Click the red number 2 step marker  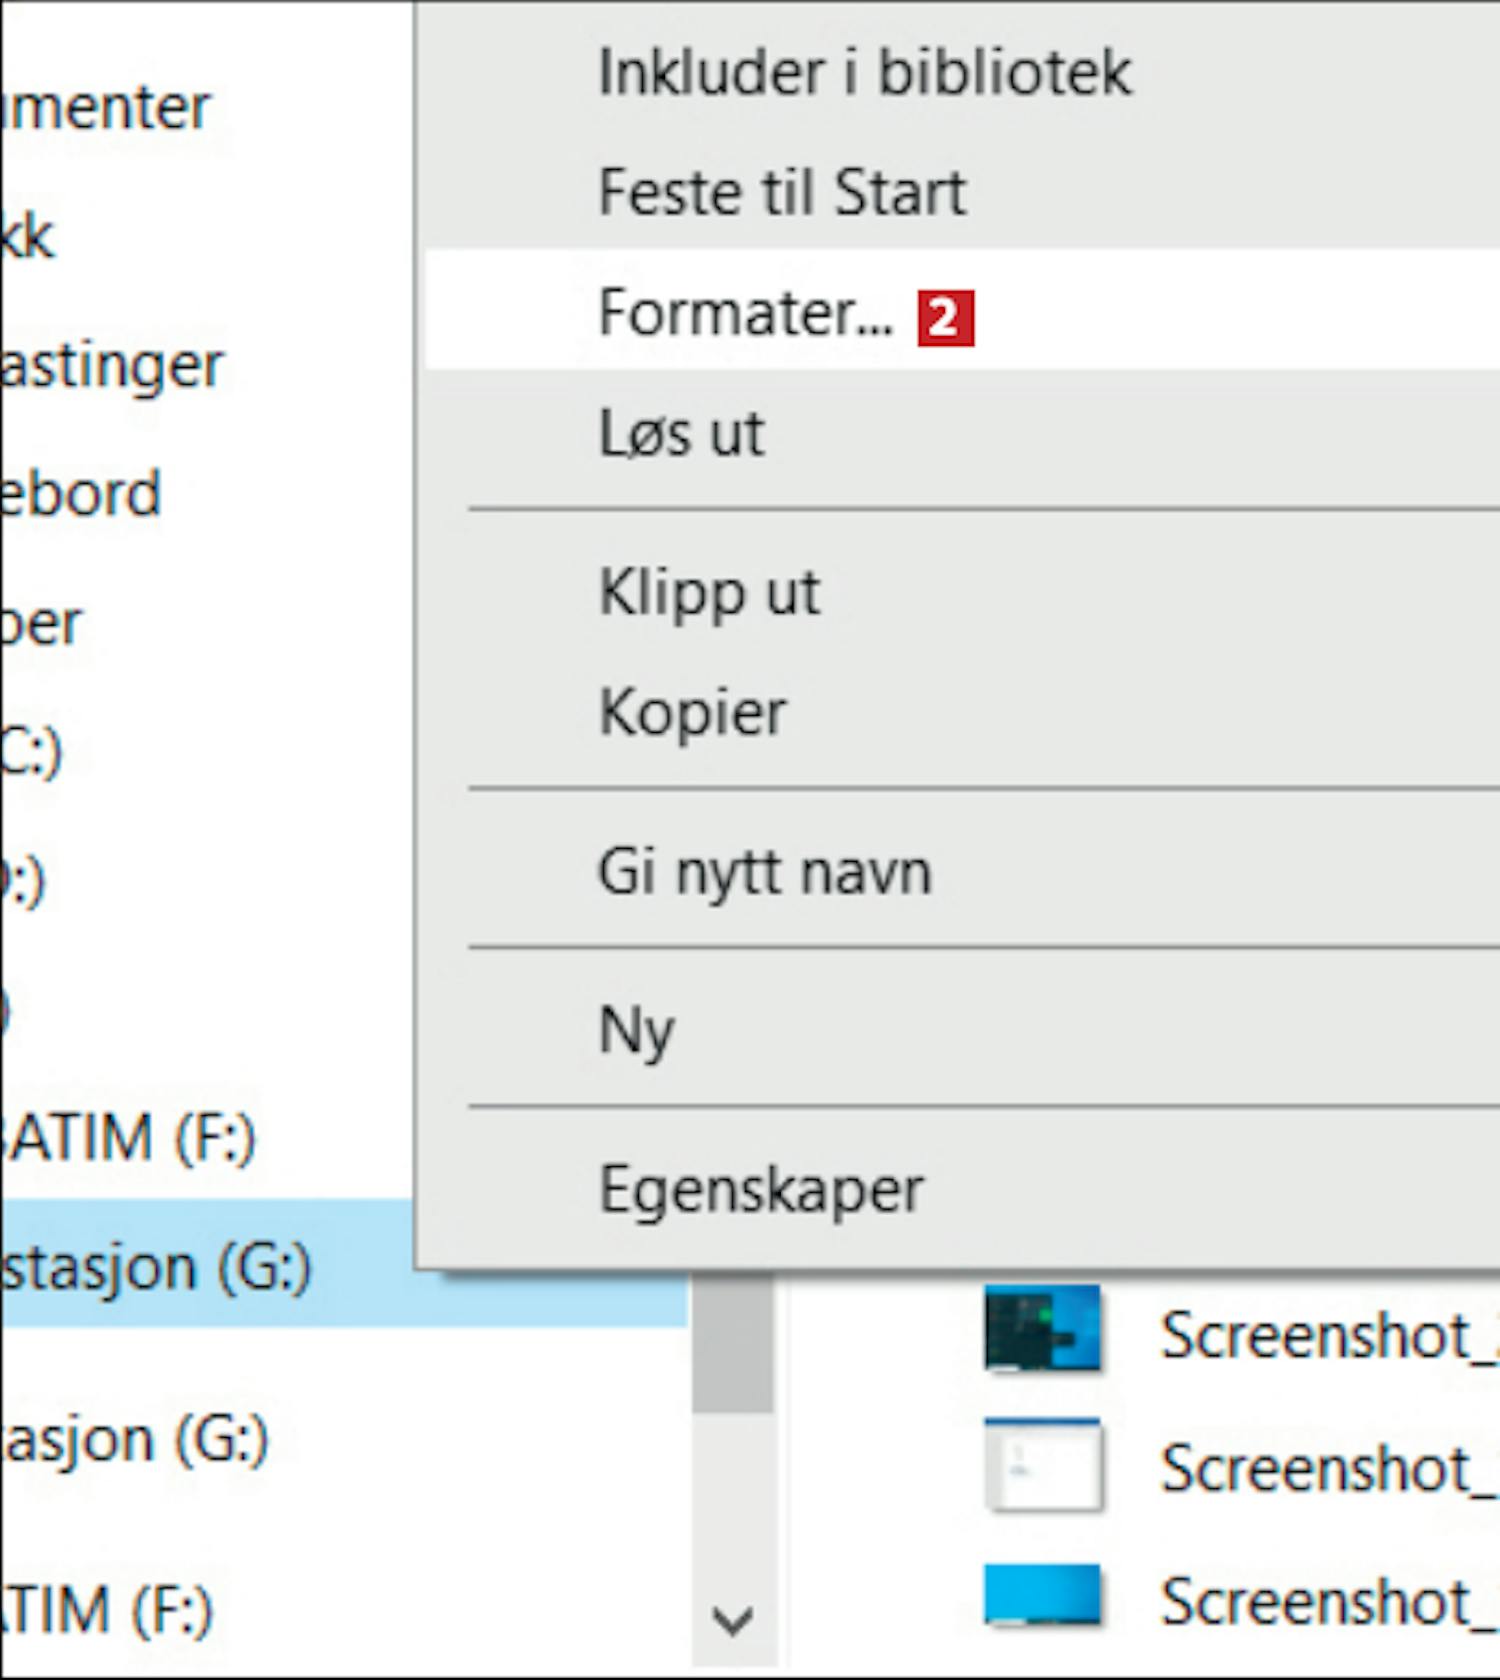(945, 319)
